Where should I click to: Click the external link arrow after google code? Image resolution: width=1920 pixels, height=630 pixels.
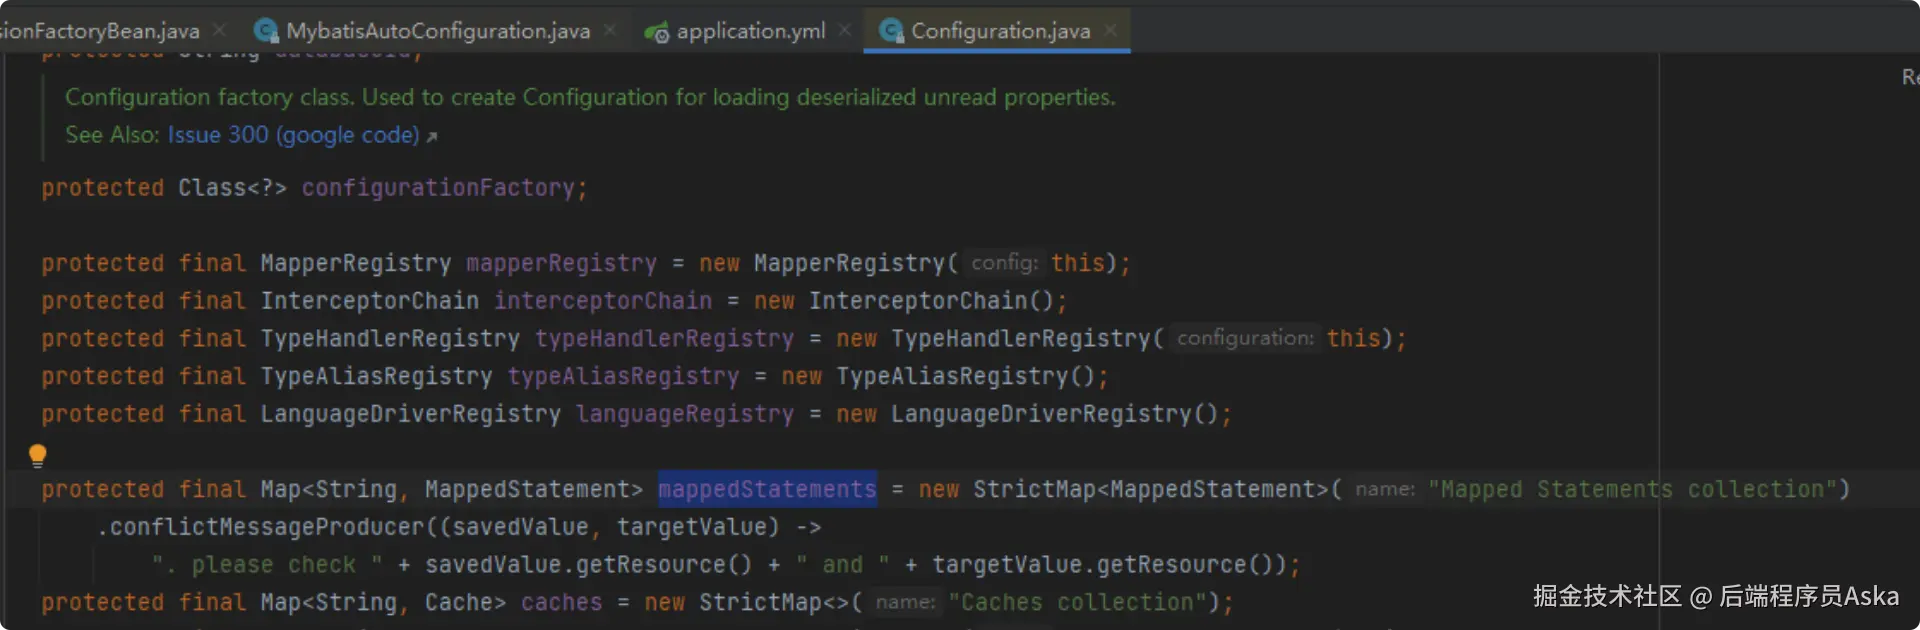(432, 137)
